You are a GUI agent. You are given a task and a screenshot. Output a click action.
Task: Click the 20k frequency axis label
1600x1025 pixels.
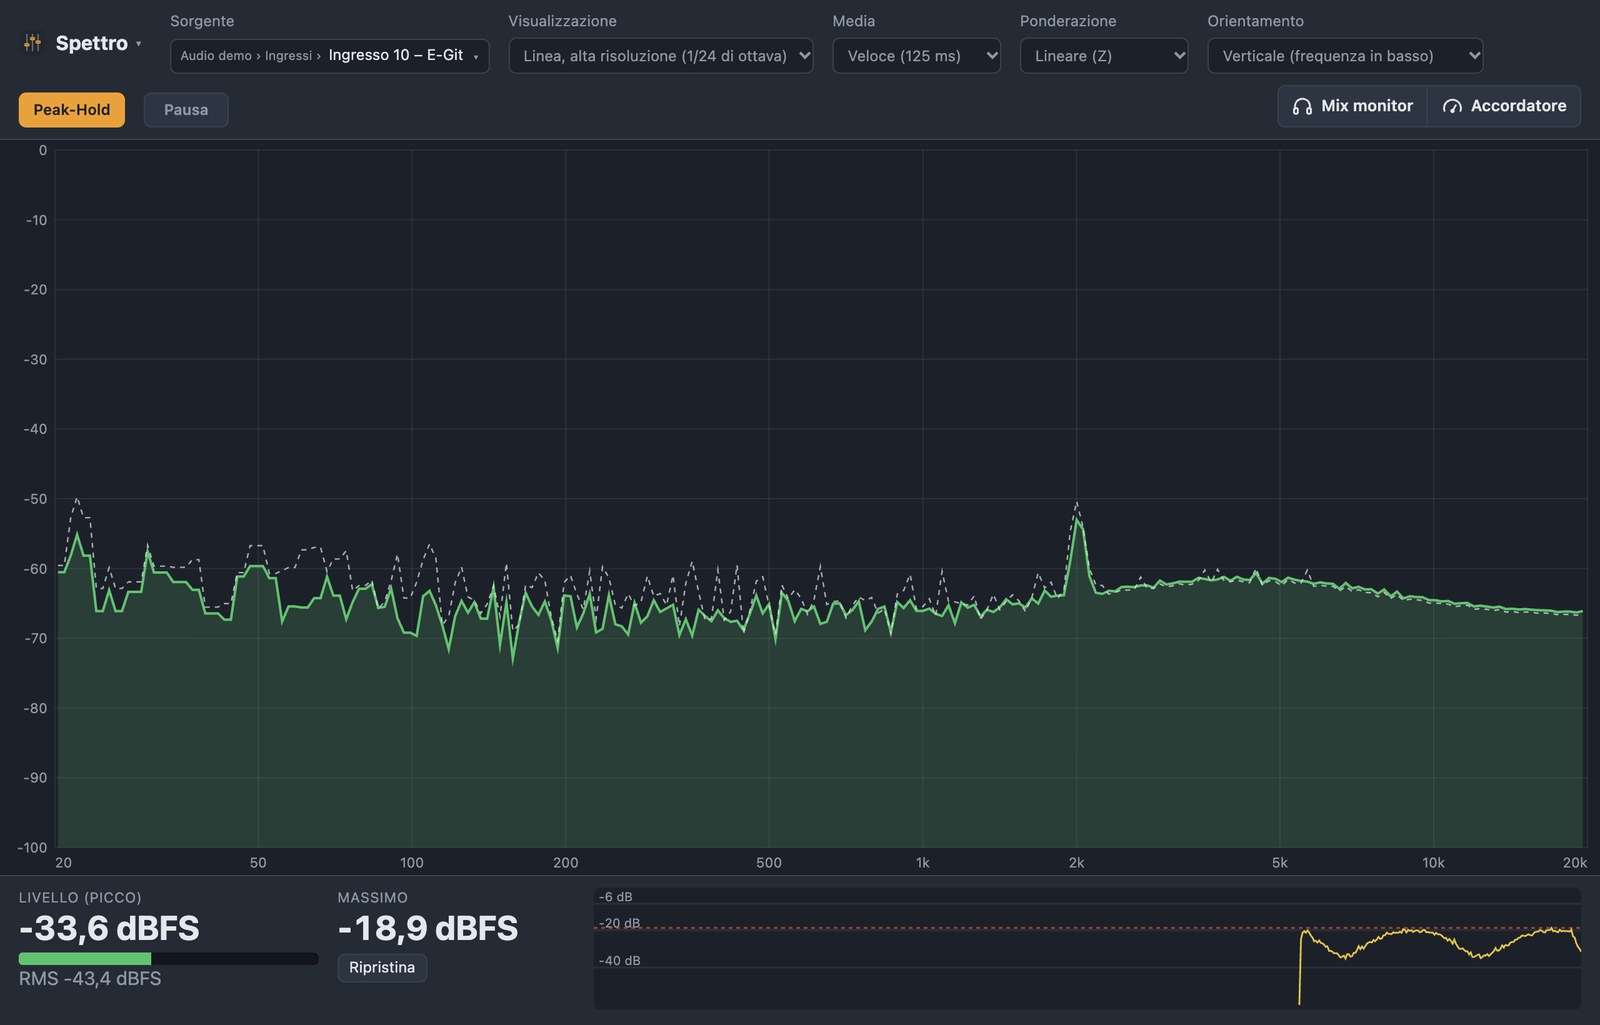pos(1575,863)
